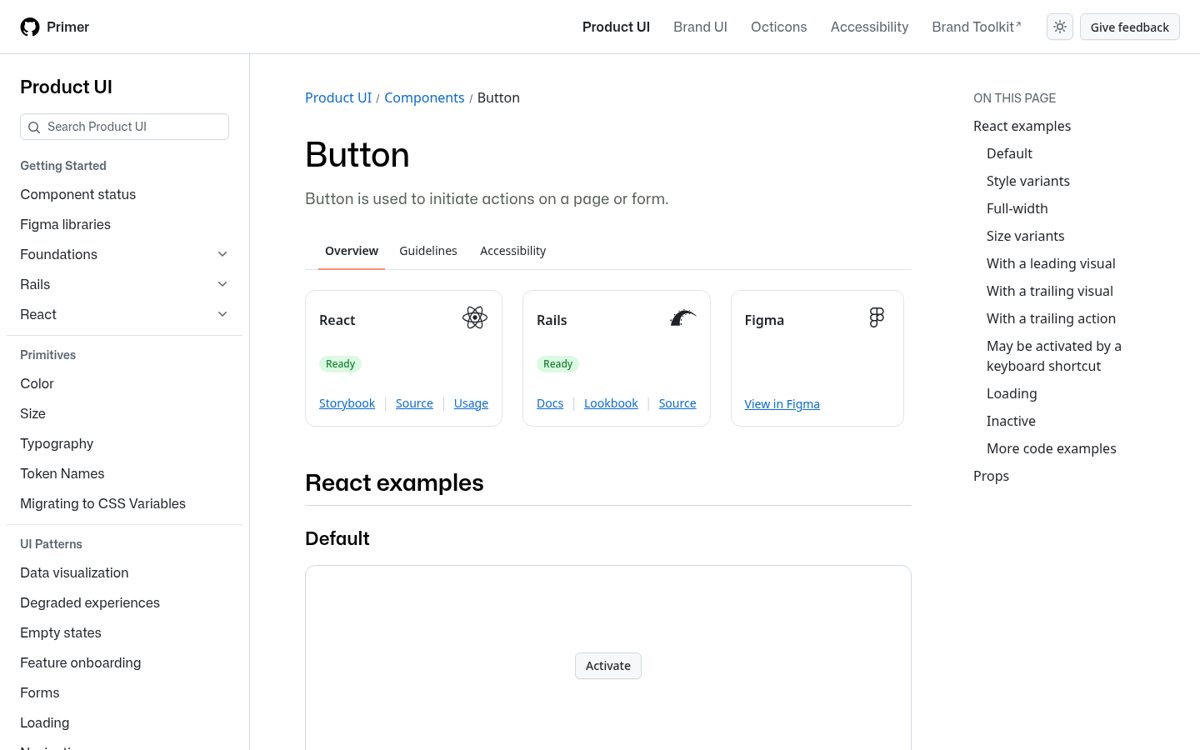Viewport: 1200px width, 750px height.
Task: Open the Rails Docs link
Action: (x=550, y=403)
